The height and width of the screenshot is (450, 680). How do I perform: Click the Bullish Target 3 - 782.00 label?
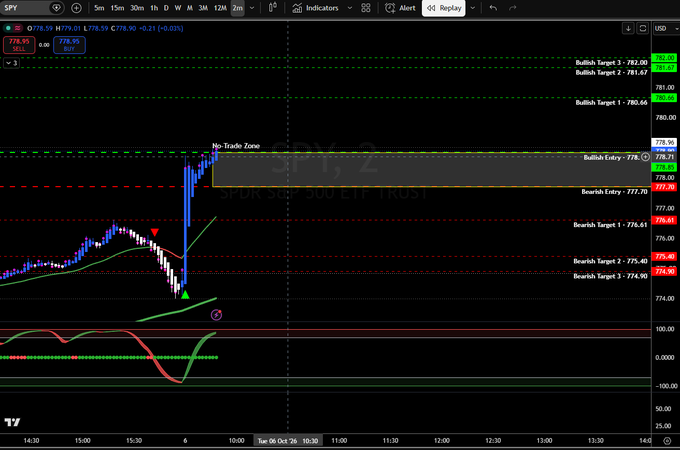[611, 62]
